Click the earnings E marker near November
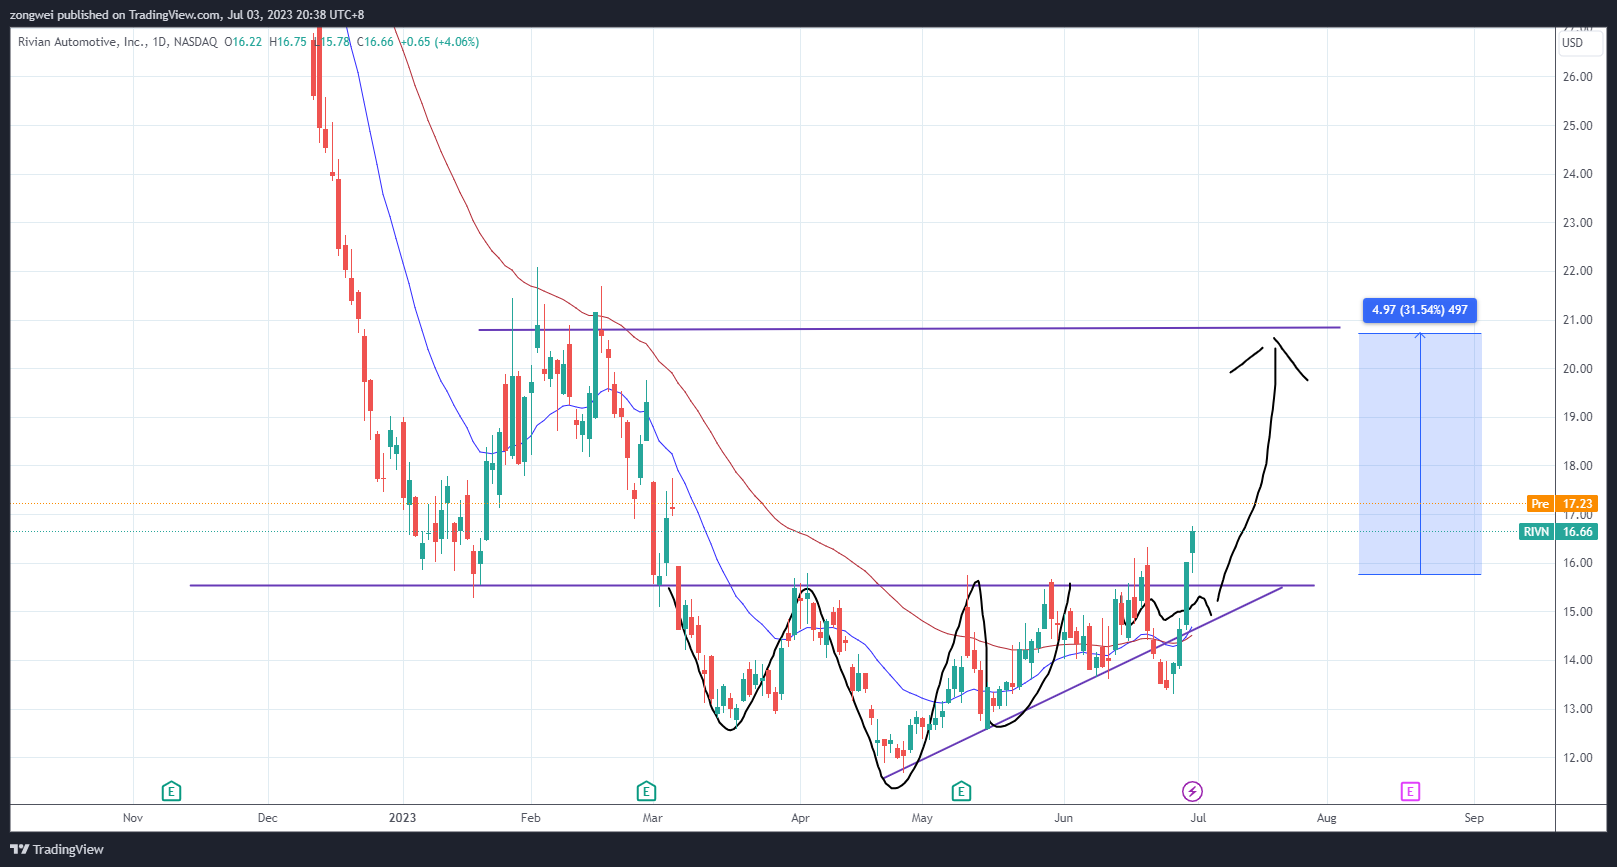The width and height of the screenshot is (1617, 867). click(171, 791)
